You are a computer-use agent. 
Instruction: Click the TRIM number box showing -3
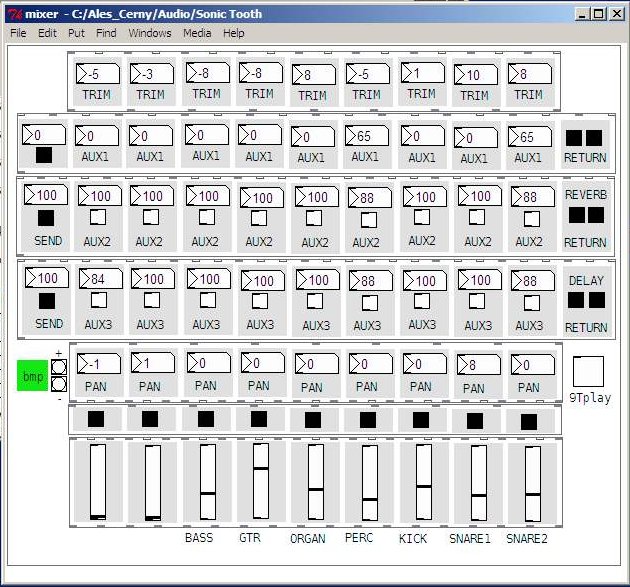pyautogui.click(x=152, y=74)
